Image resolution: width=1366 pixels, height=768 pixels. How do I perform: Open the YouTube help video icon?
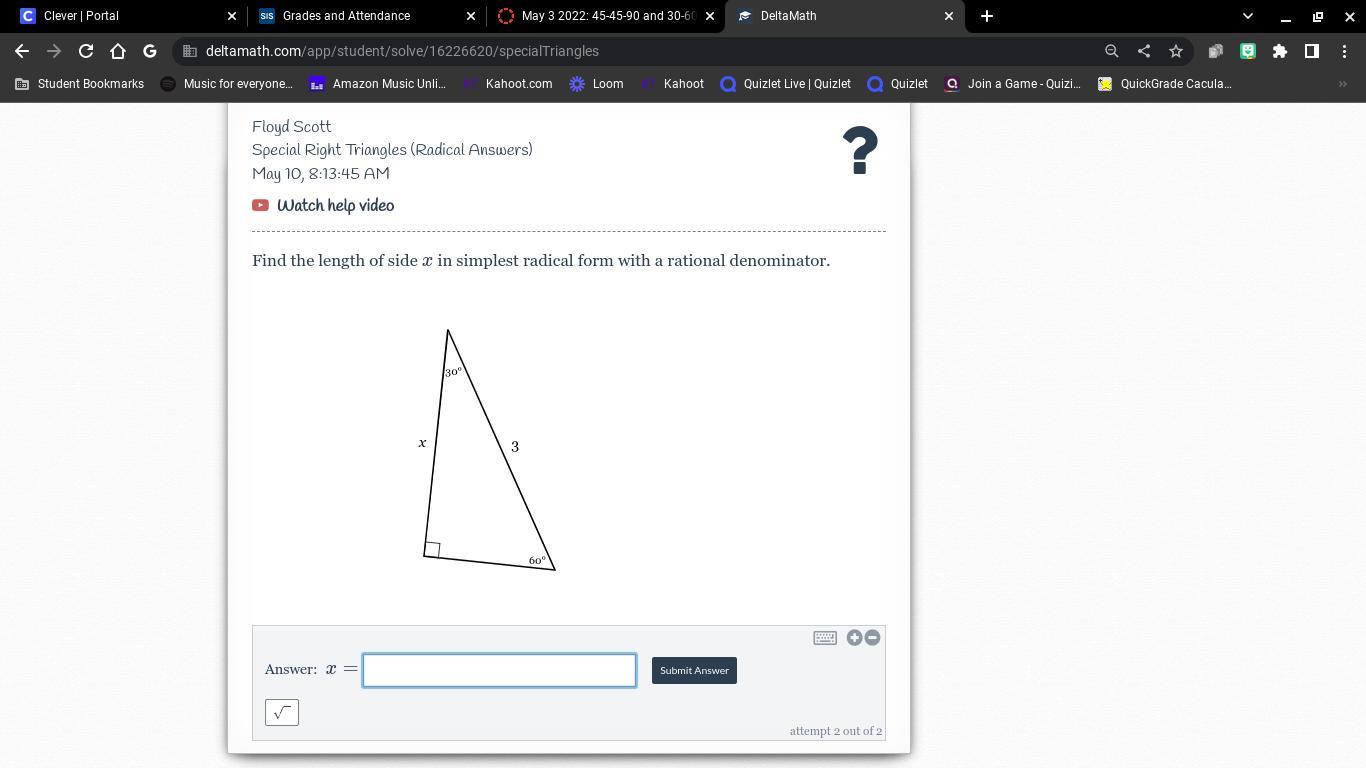pyautogui.click(x=260, y=205)
